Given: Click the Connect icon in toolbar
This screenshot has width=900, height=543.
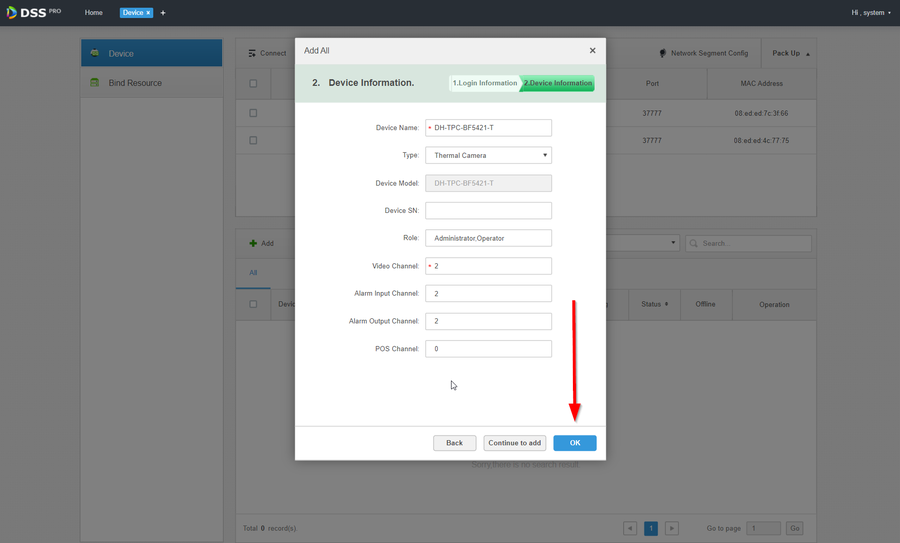Looking at the screenshot, I should coord(252,53).
